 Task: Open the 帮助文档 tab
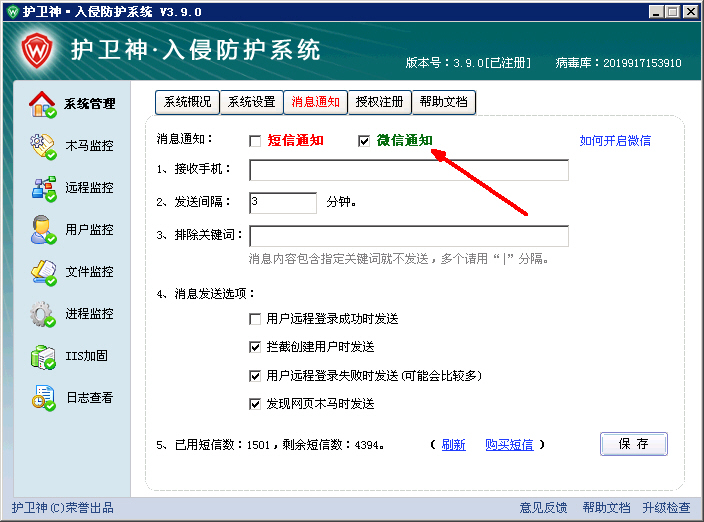(x=444, y=102)
